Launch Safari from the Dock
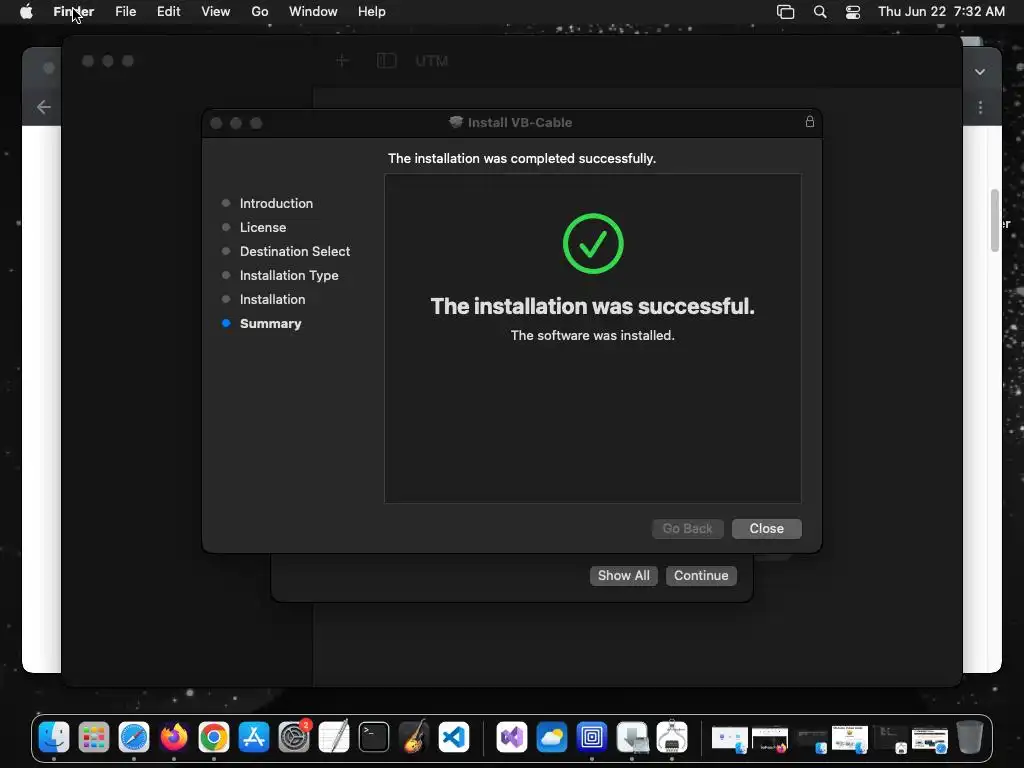 click(134, 737)
